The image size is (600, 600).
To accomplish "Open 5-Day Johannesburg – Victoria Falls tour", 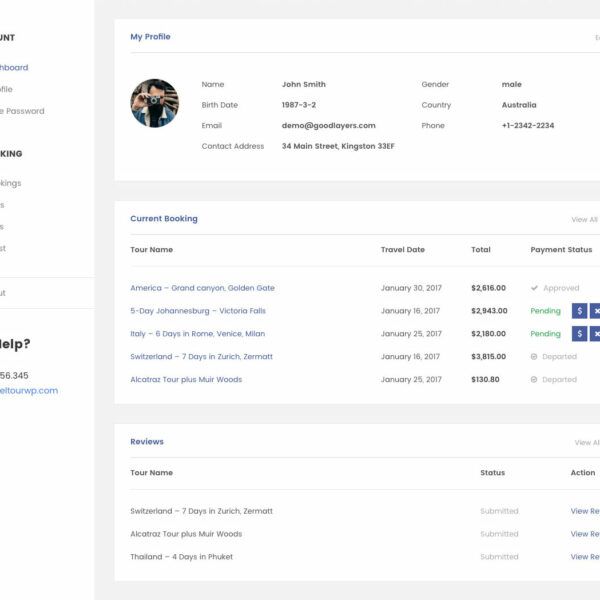I will coord(197,311).
